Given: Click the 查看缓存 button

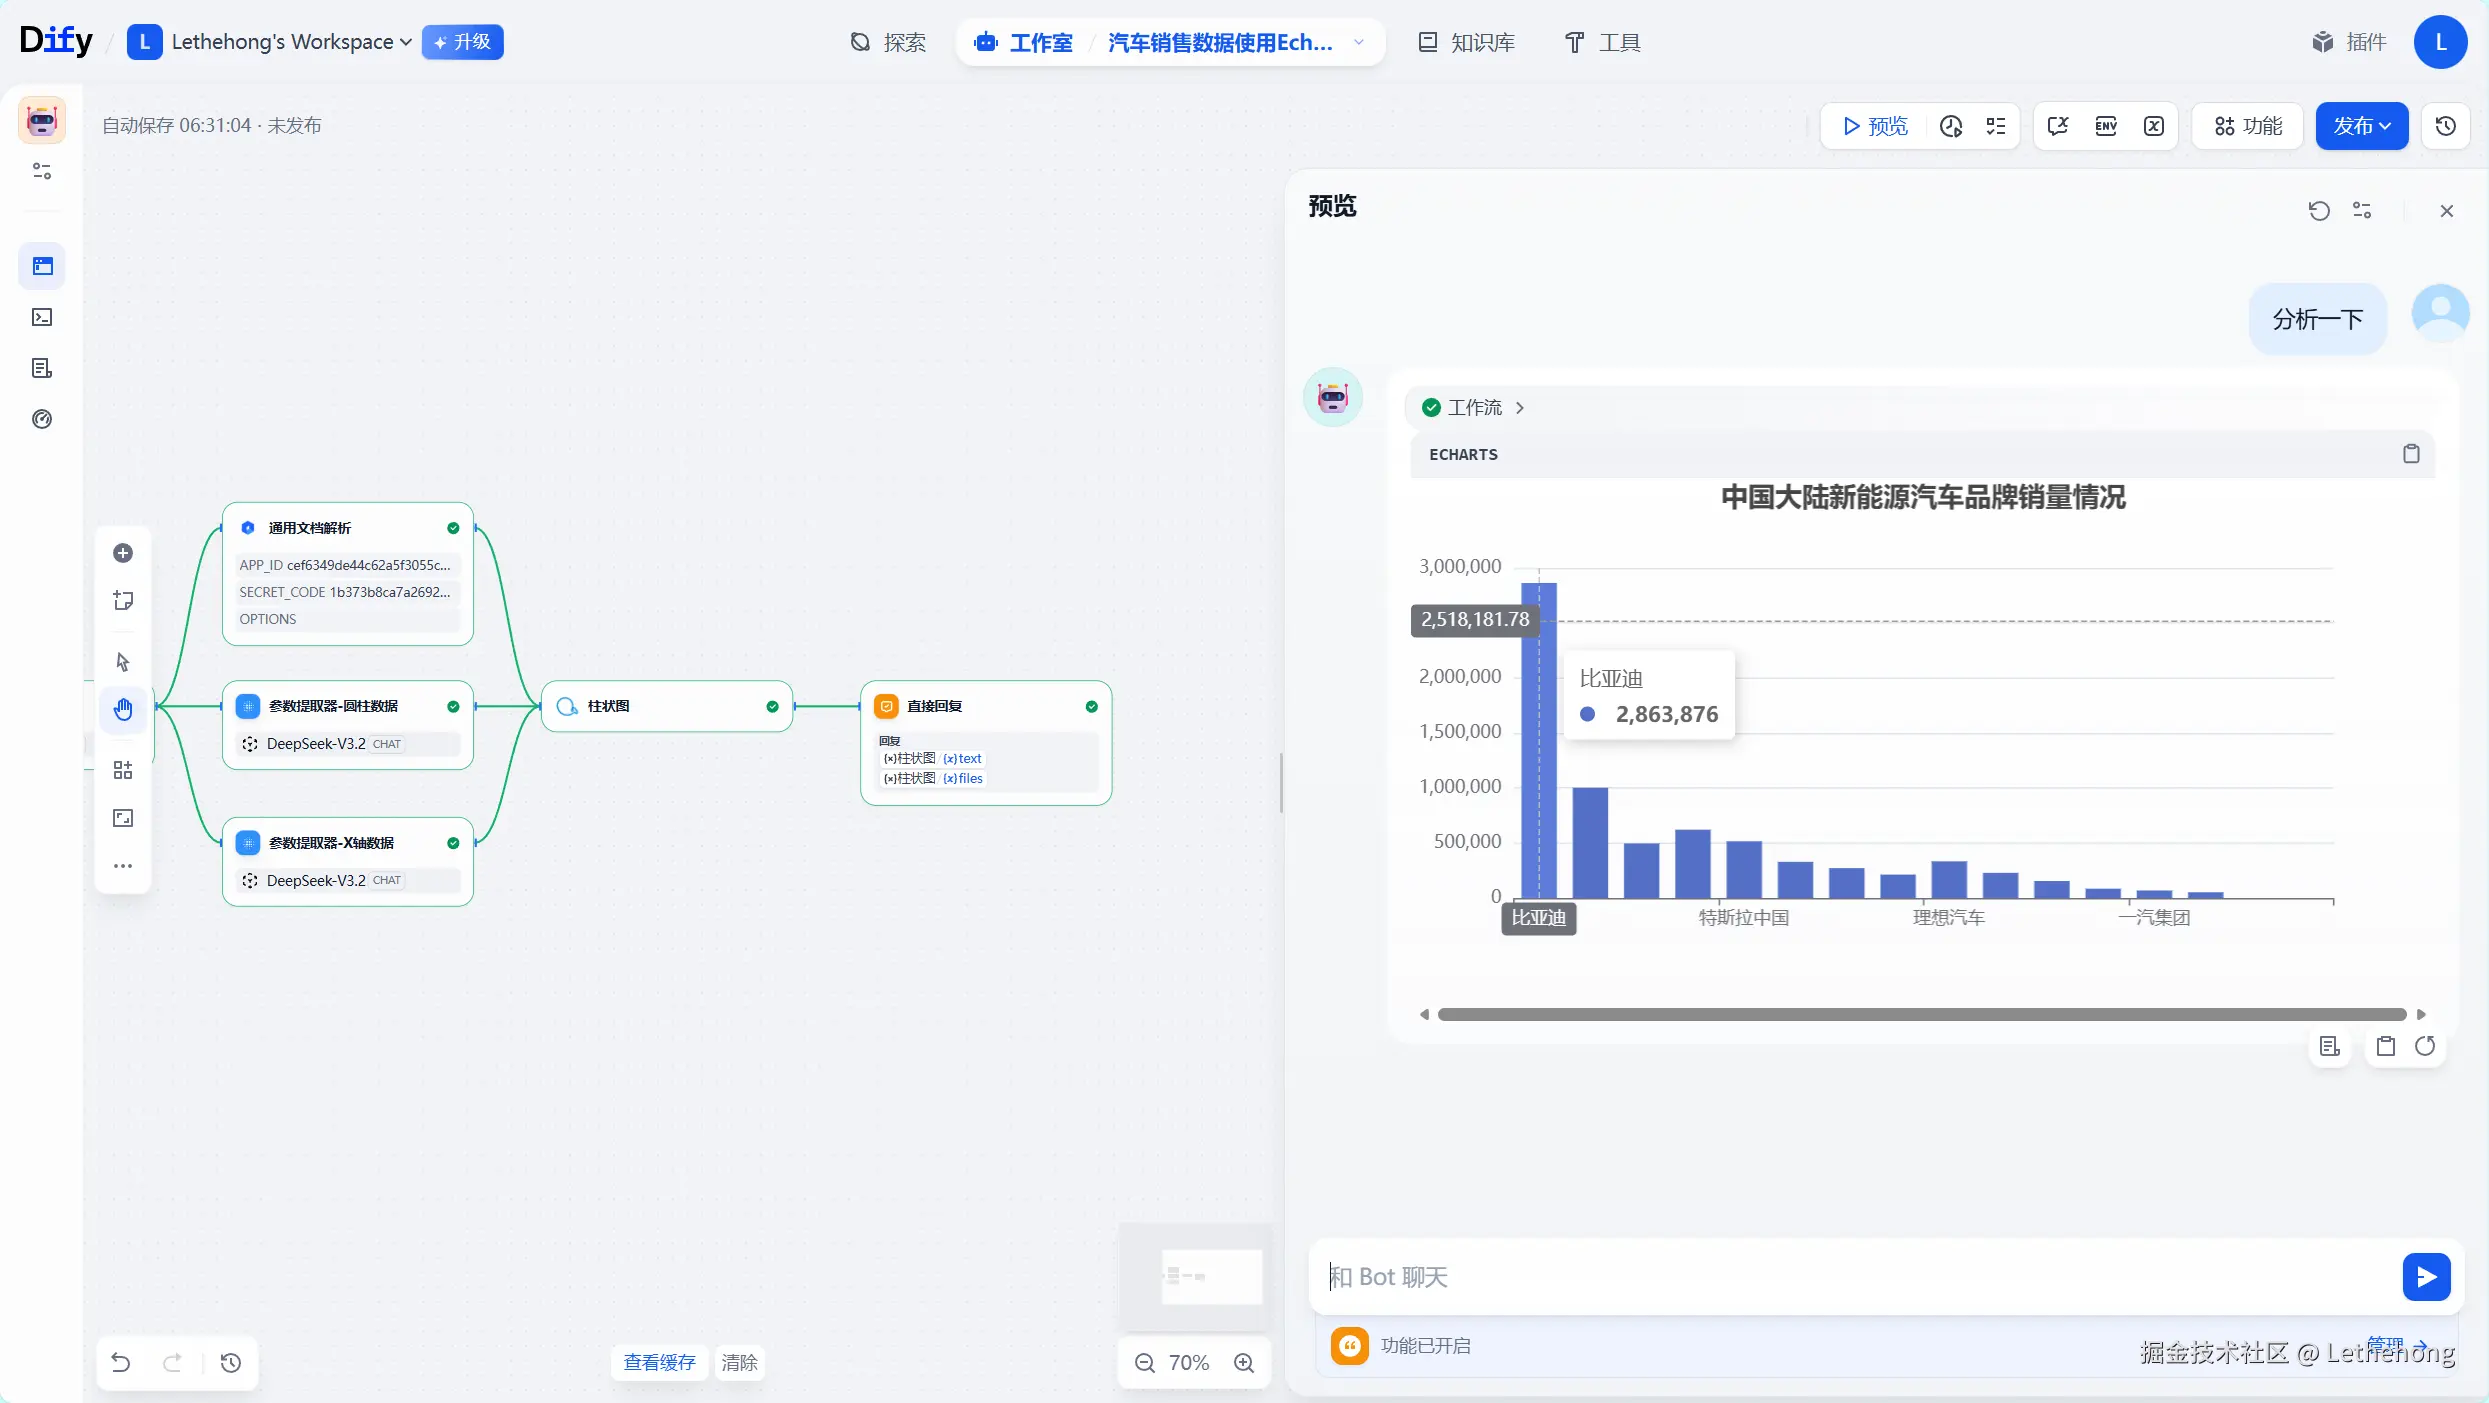Looking at the screenshot, I should point(659,1363).
